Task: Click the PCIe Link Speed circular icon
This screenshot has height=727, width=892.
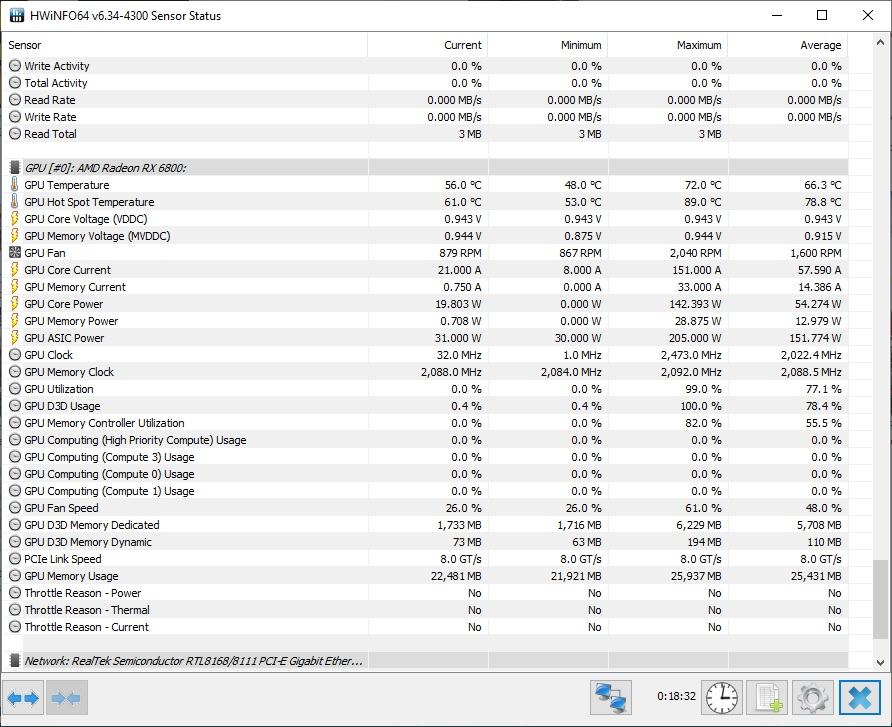Action: tap(15, 559)
